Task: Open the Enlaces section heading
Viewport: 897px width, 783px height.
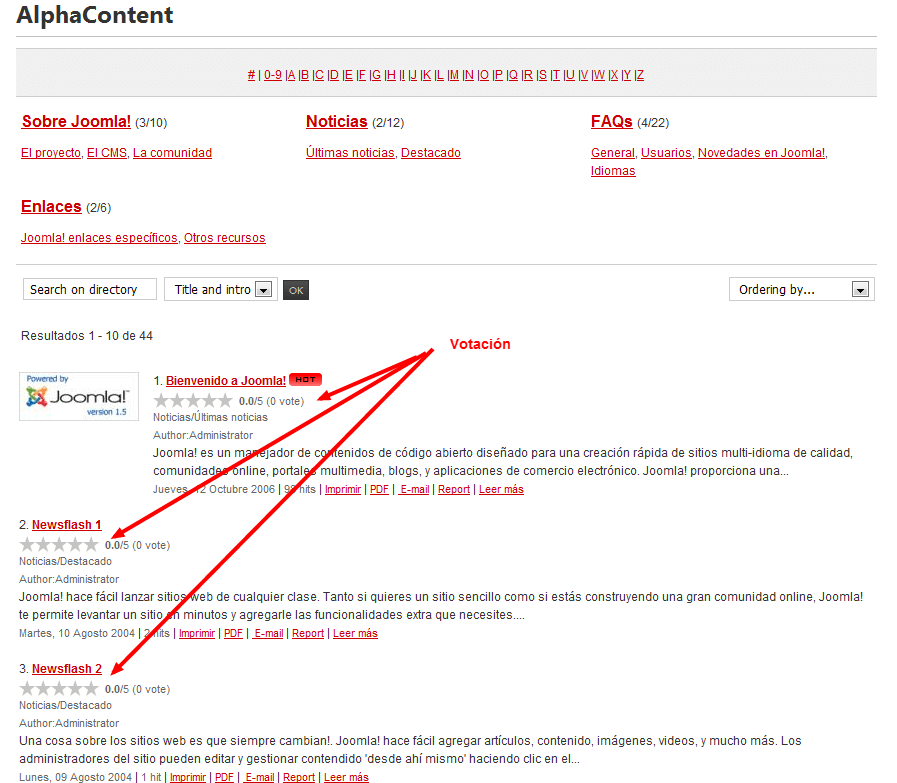Action: pyautogui.click(x=51, y=206)
